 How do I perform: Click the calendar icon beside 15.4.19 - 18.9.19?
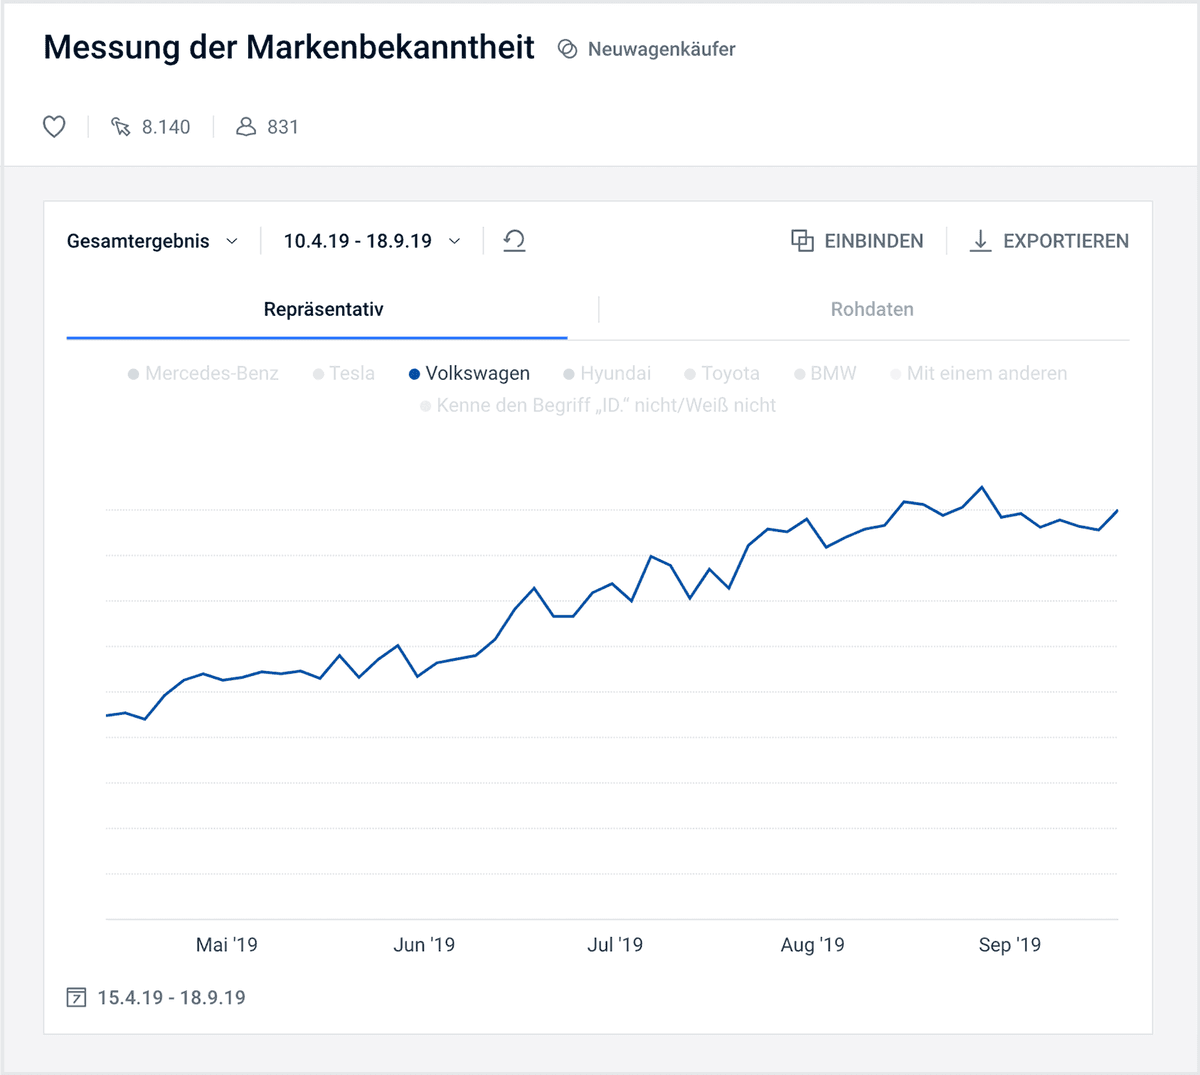tap(77, 997)
